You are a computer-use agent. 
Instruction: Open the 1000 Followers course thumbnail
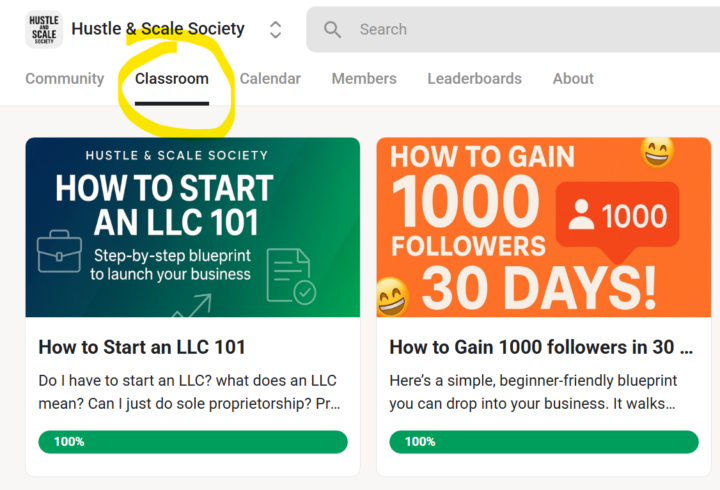pyautogui.click(x=543, y=227)
